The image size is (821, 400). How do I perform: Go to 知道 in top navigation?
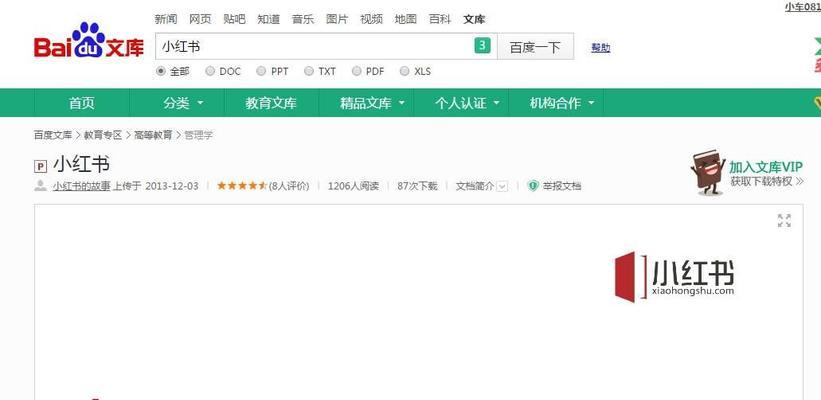point(269,19)
